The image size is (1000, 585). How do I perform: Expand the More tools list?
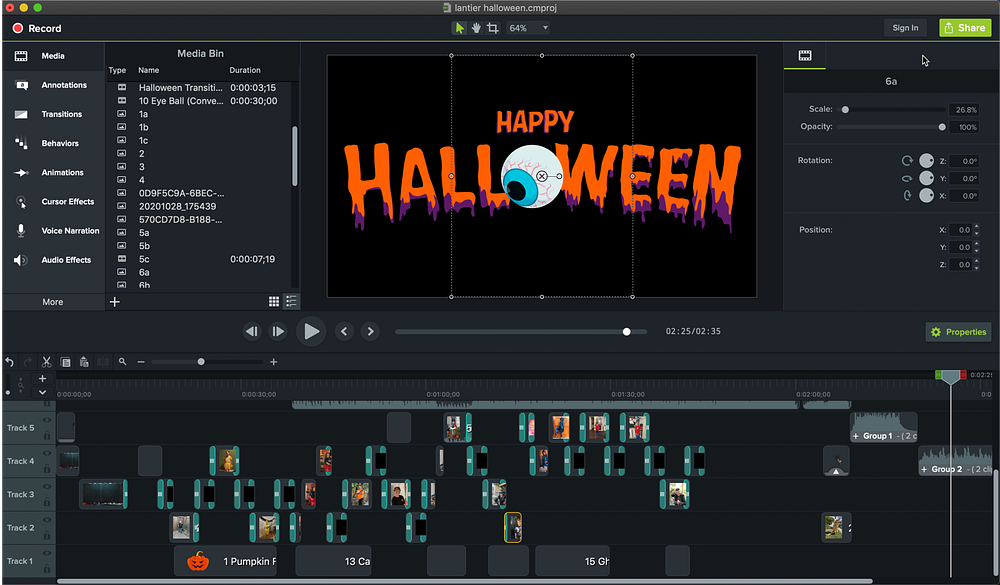pyautogui.click(x=52, y=301)
